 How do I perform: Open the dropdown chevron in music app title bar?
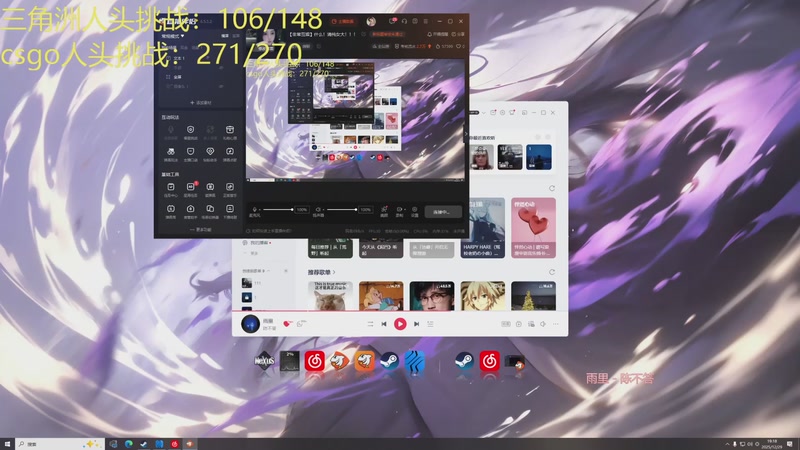pos(484,113)
